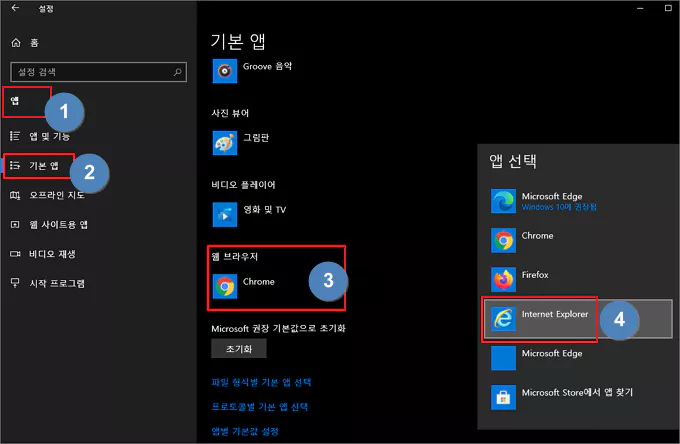
Task: Click the Microsoft Store bag icon
Action: click(503, 397)
